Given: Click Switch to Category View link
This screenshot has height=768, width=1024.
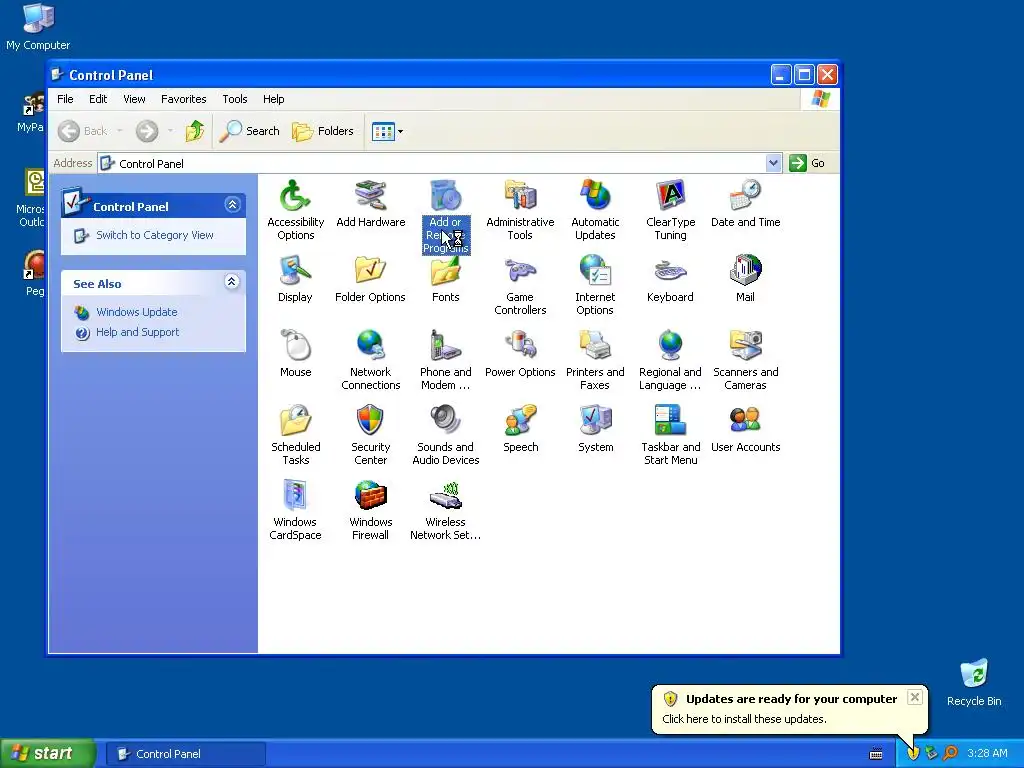Looking at the screenshot, I should [155, 235].
